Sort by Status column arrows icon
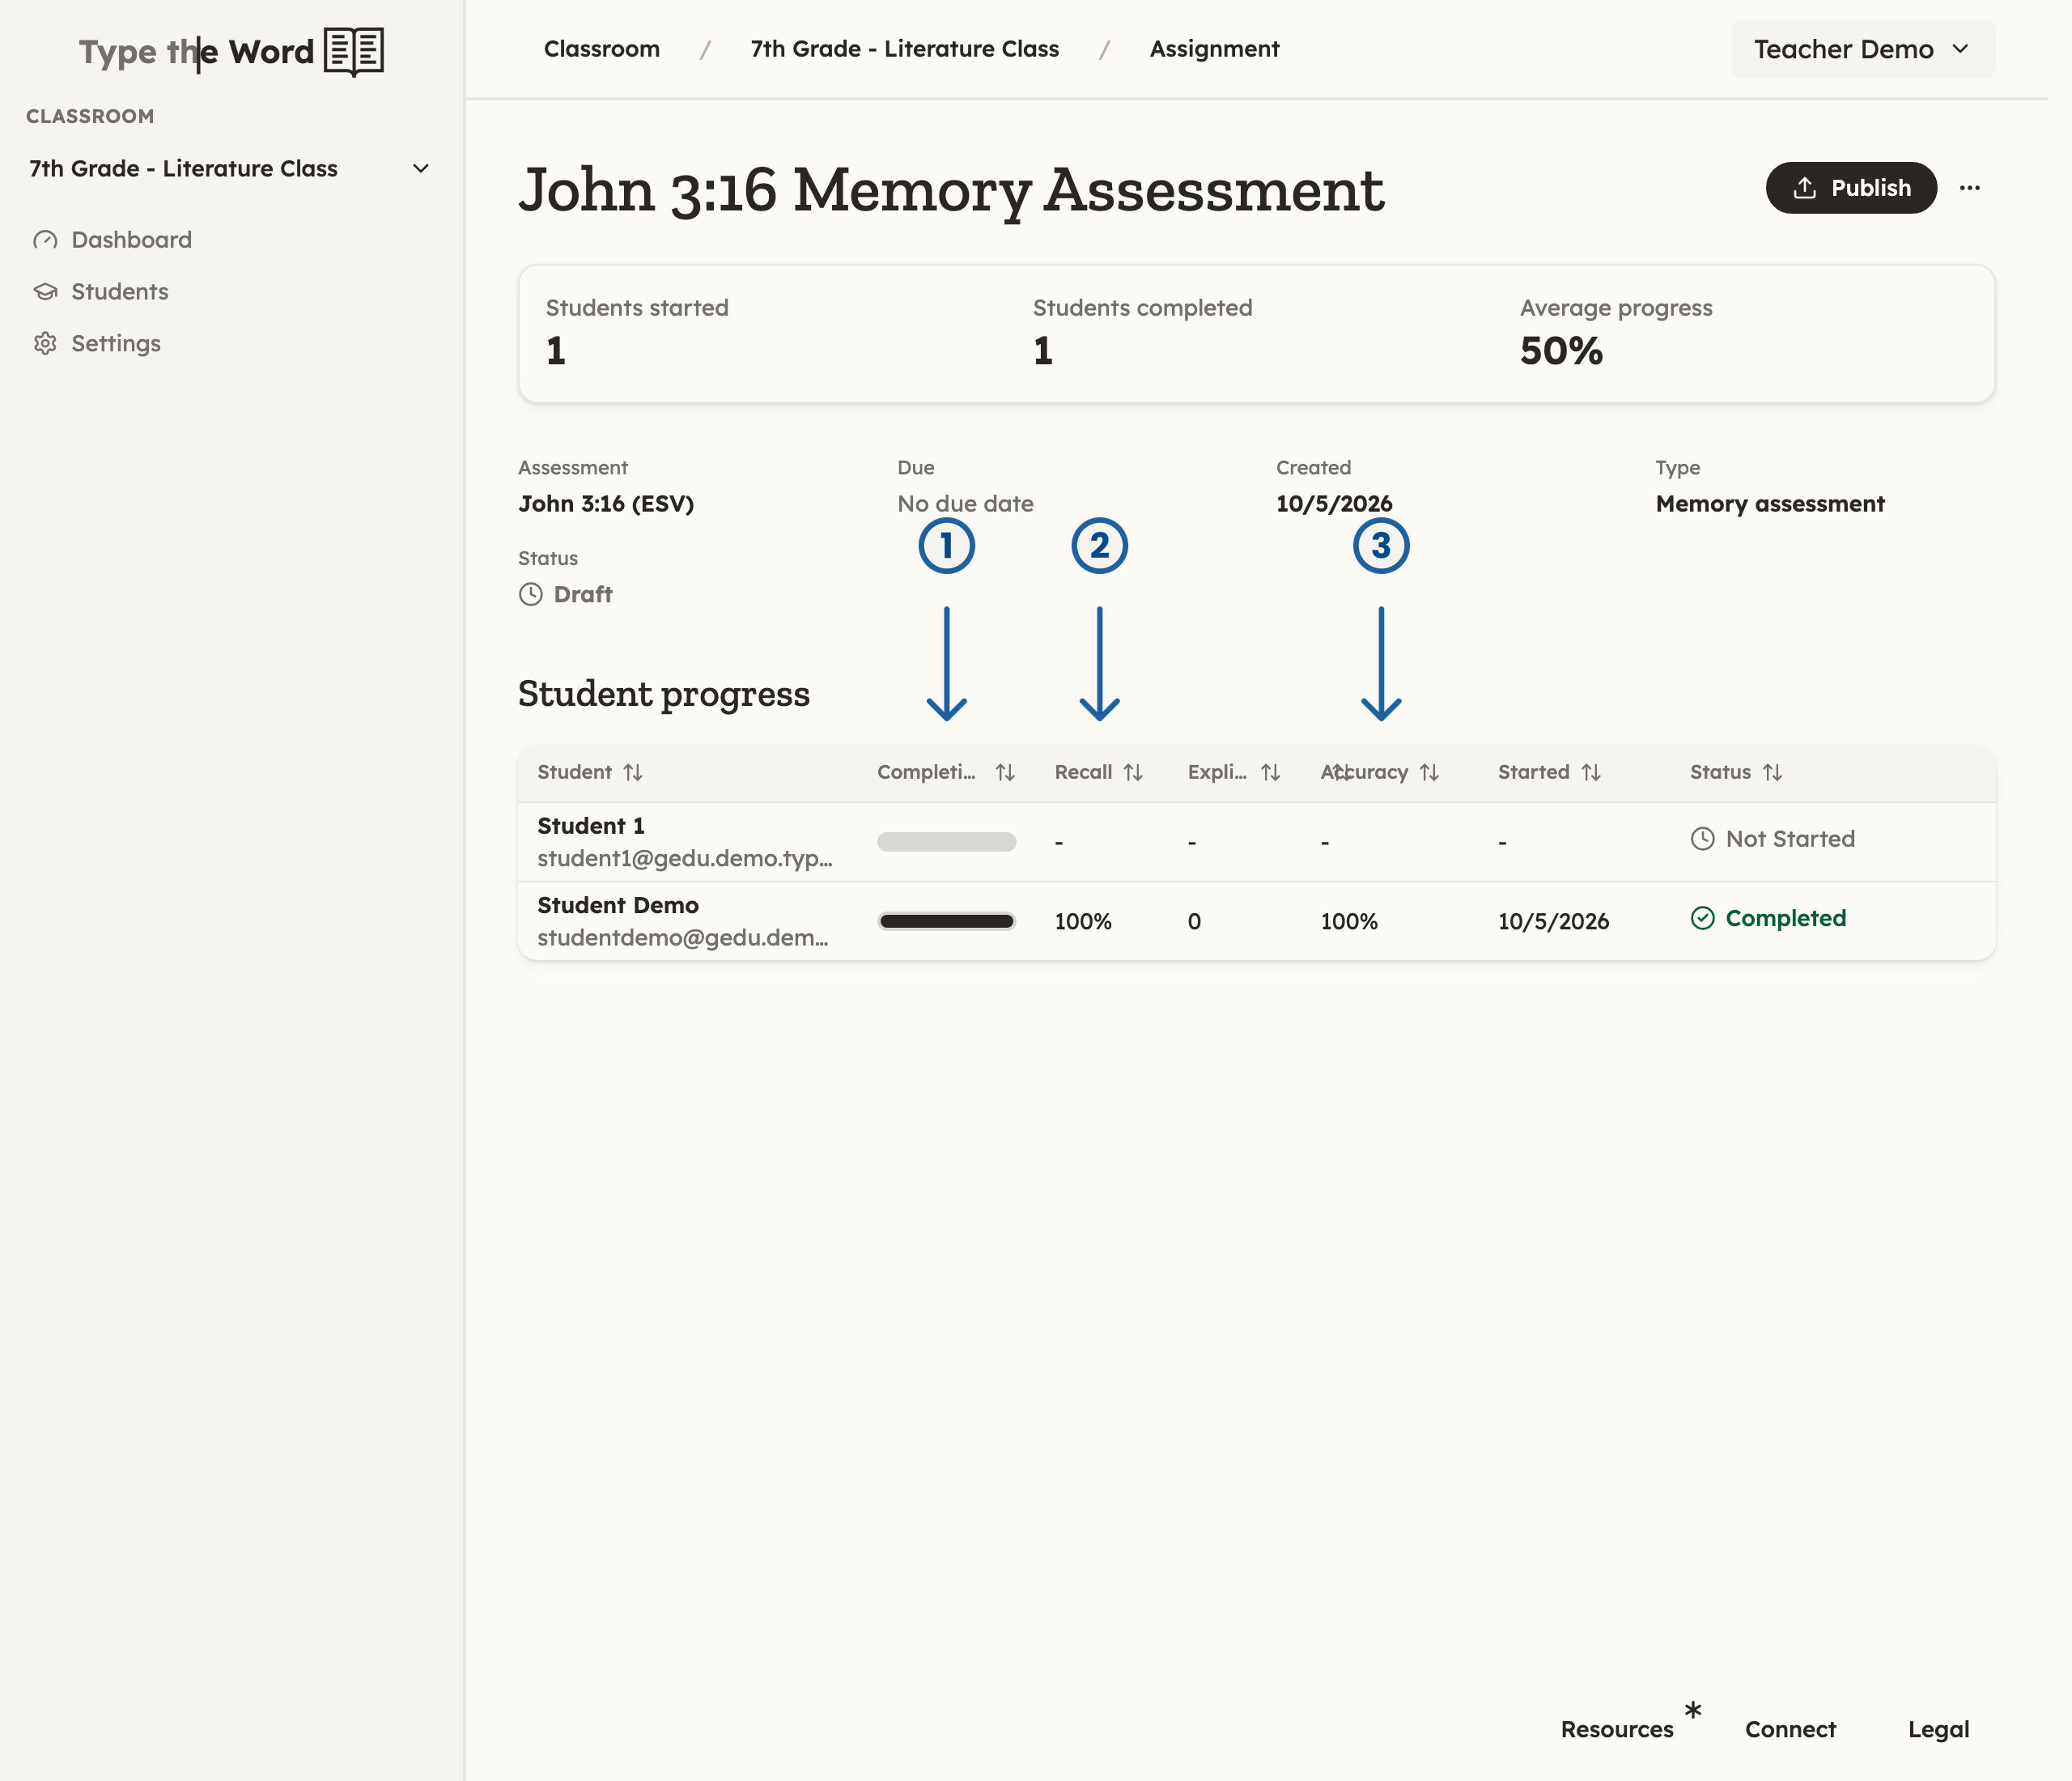 pos(1773,773)
